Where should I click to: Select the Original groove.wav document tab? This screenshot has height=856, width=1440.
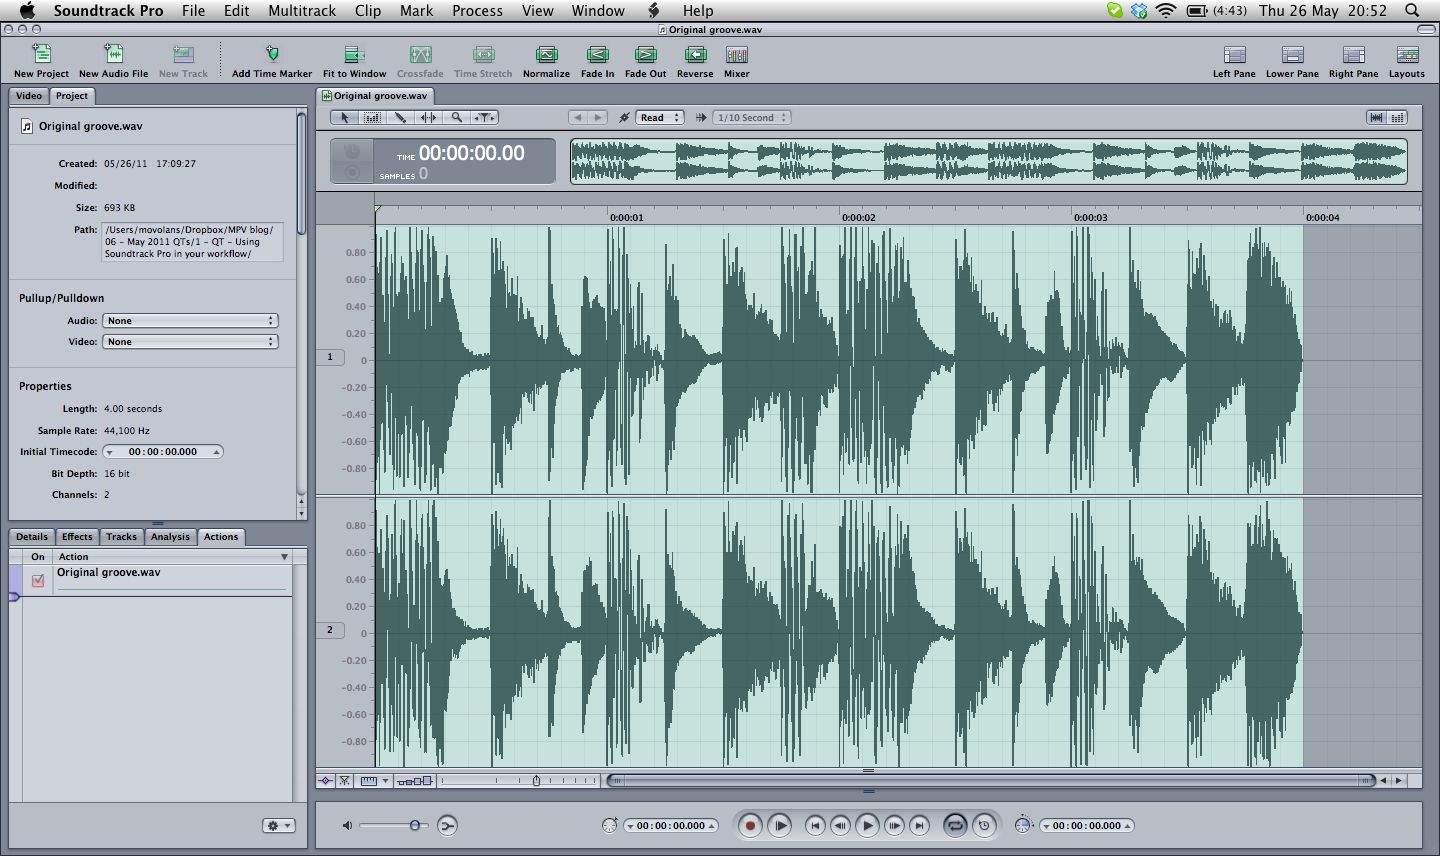pos(375,96)
